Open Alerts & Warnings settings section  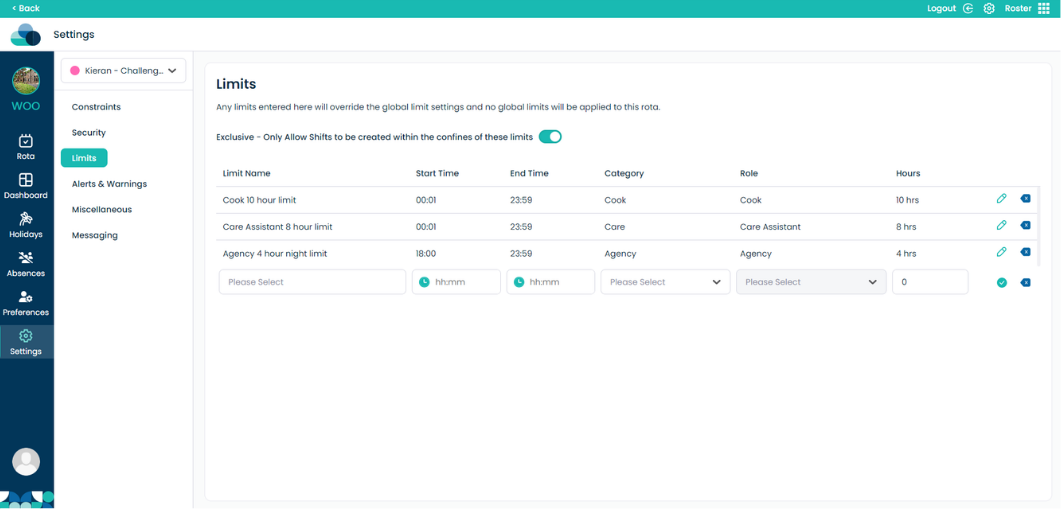[109, 184]
